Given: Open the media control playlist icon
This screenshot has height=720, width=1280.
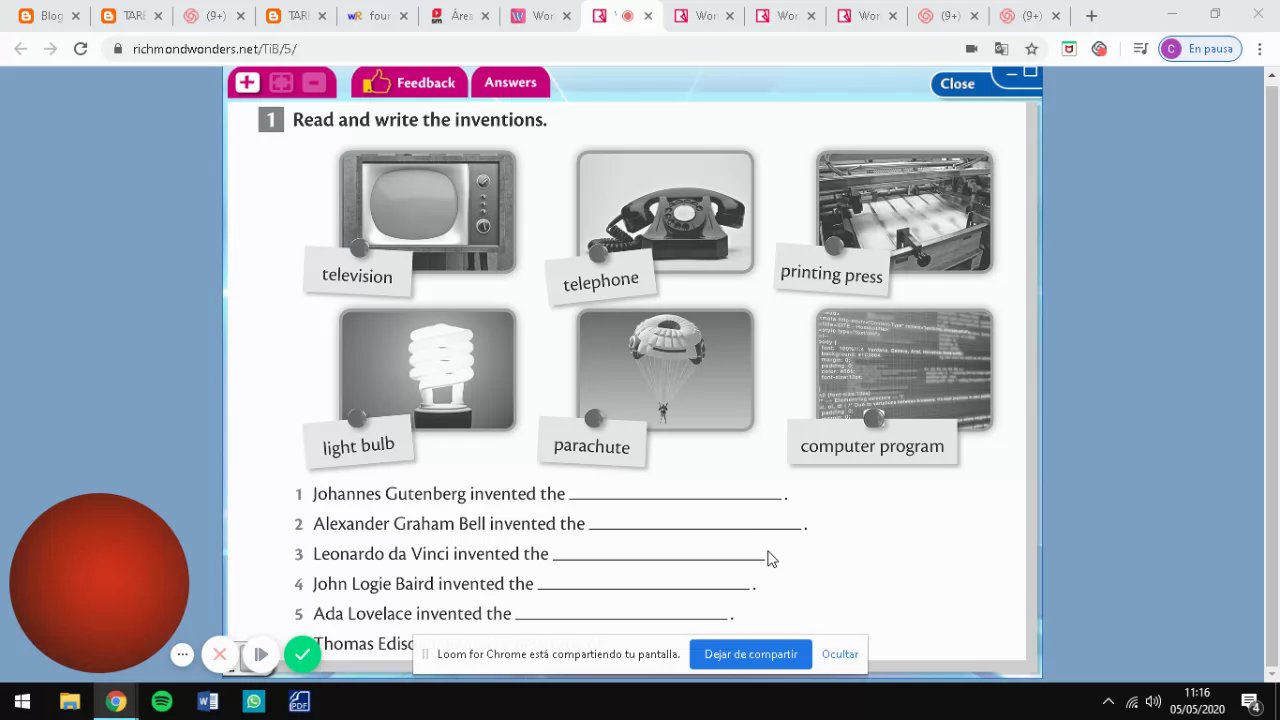Looking at the screenshot, I should click(1140, 48).
